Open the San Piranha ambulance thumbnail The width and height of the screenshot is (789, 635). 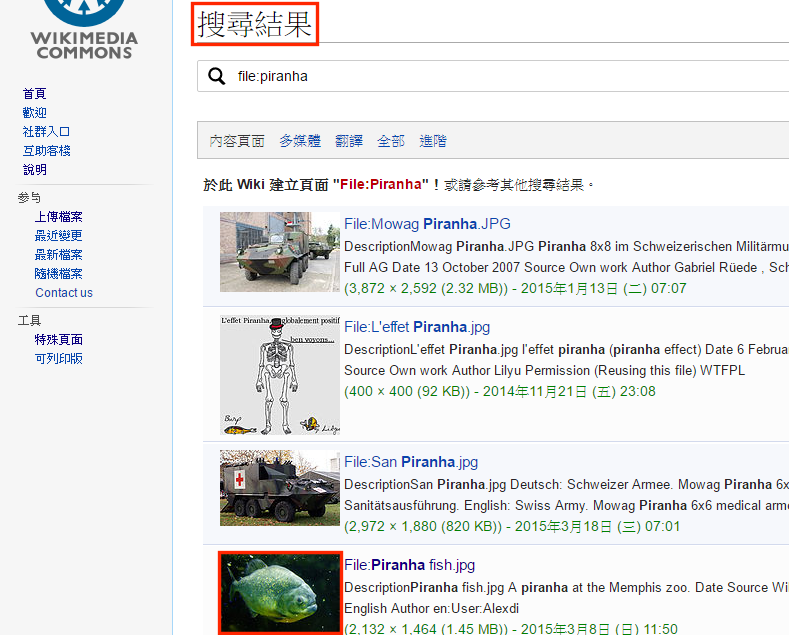[x=279, y=487]
